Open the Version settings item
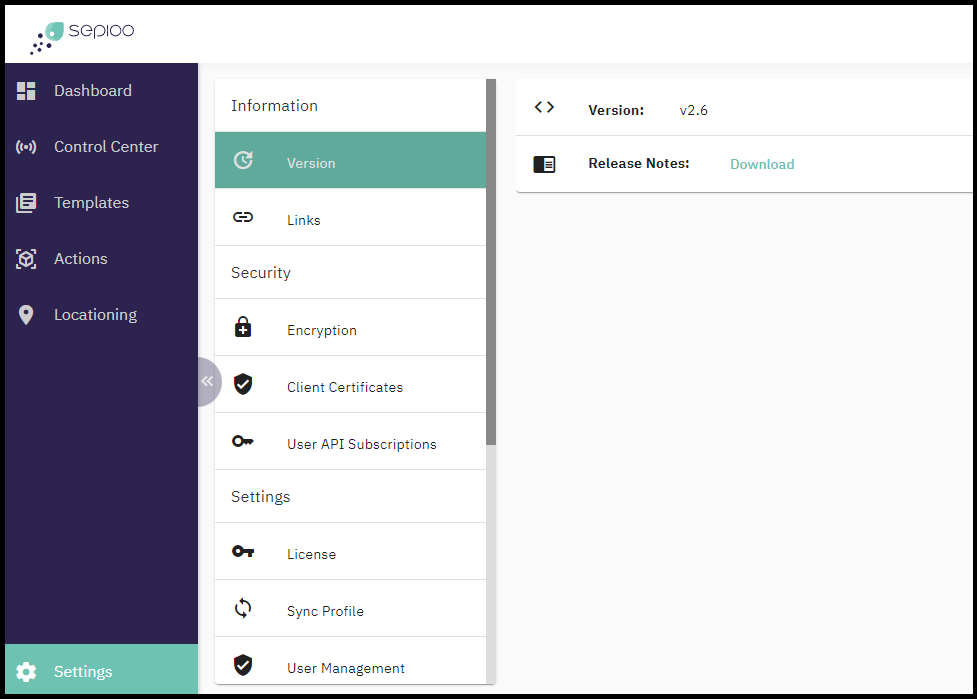The height and width of the screenshot is (699, 977). pyautogui.click(x=311, y=163)
